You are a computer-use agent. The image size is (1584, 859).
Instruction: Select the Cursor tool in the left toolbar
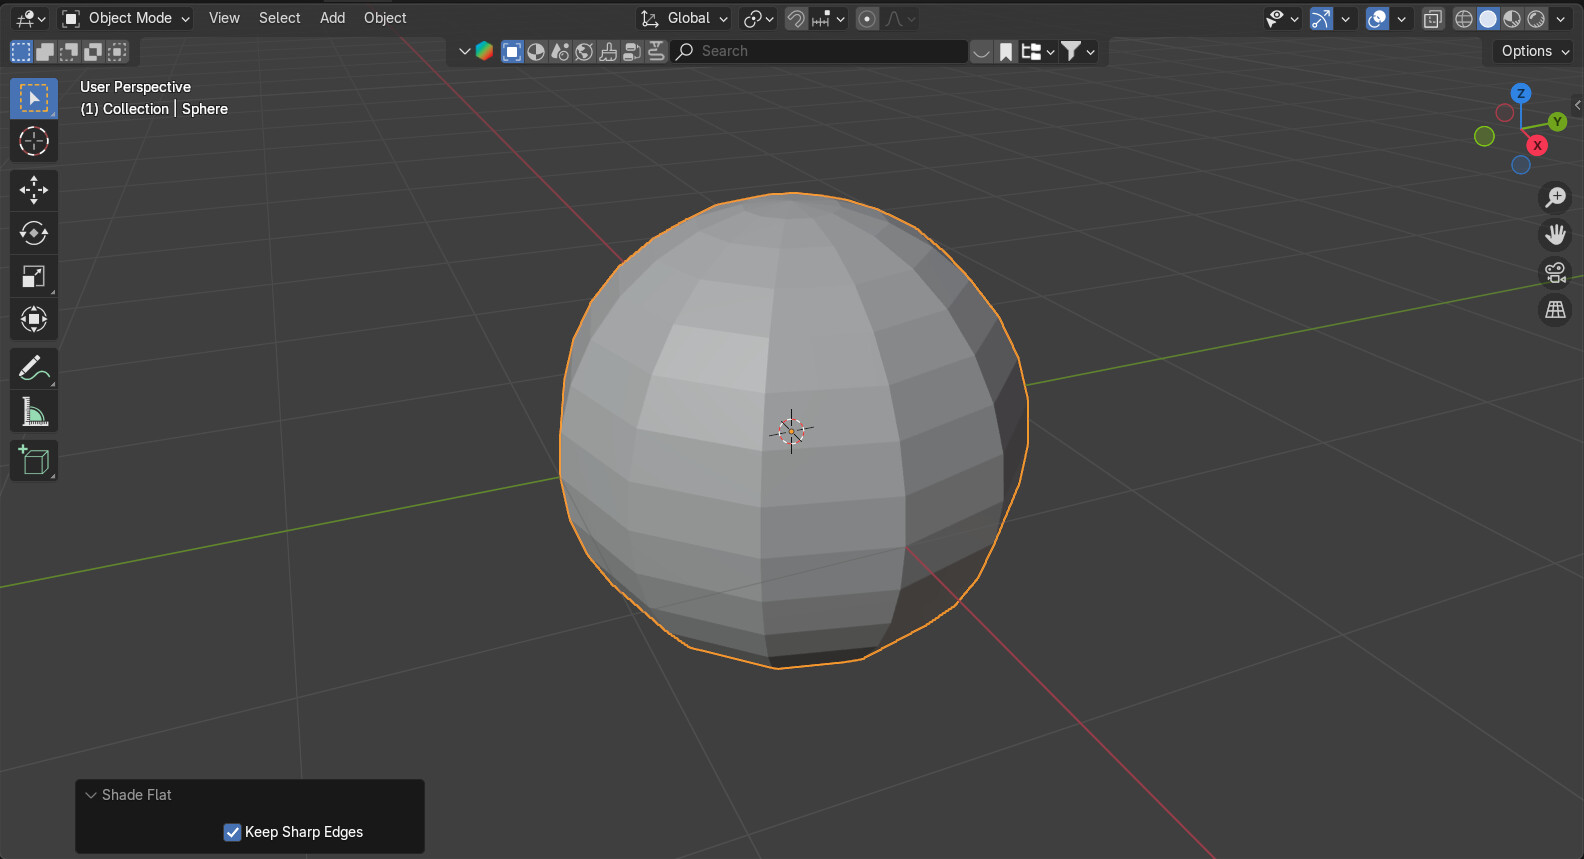tap(34, 141)
